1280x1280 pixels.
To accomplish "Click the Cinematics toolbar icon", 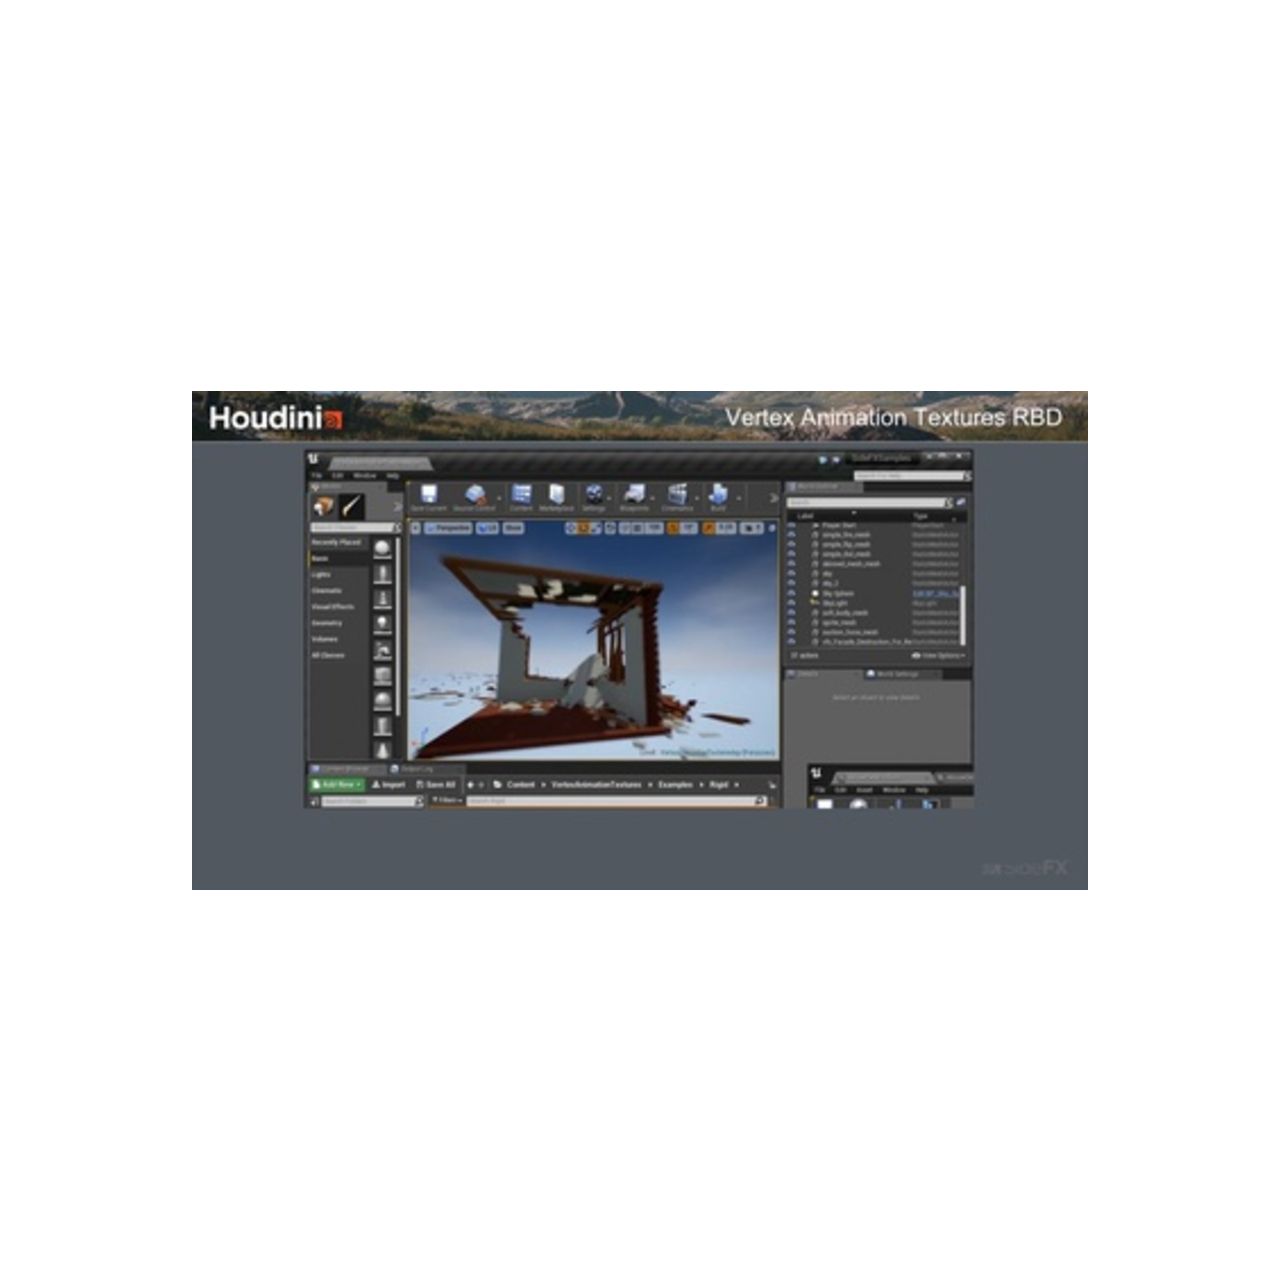I will [679, 492].
